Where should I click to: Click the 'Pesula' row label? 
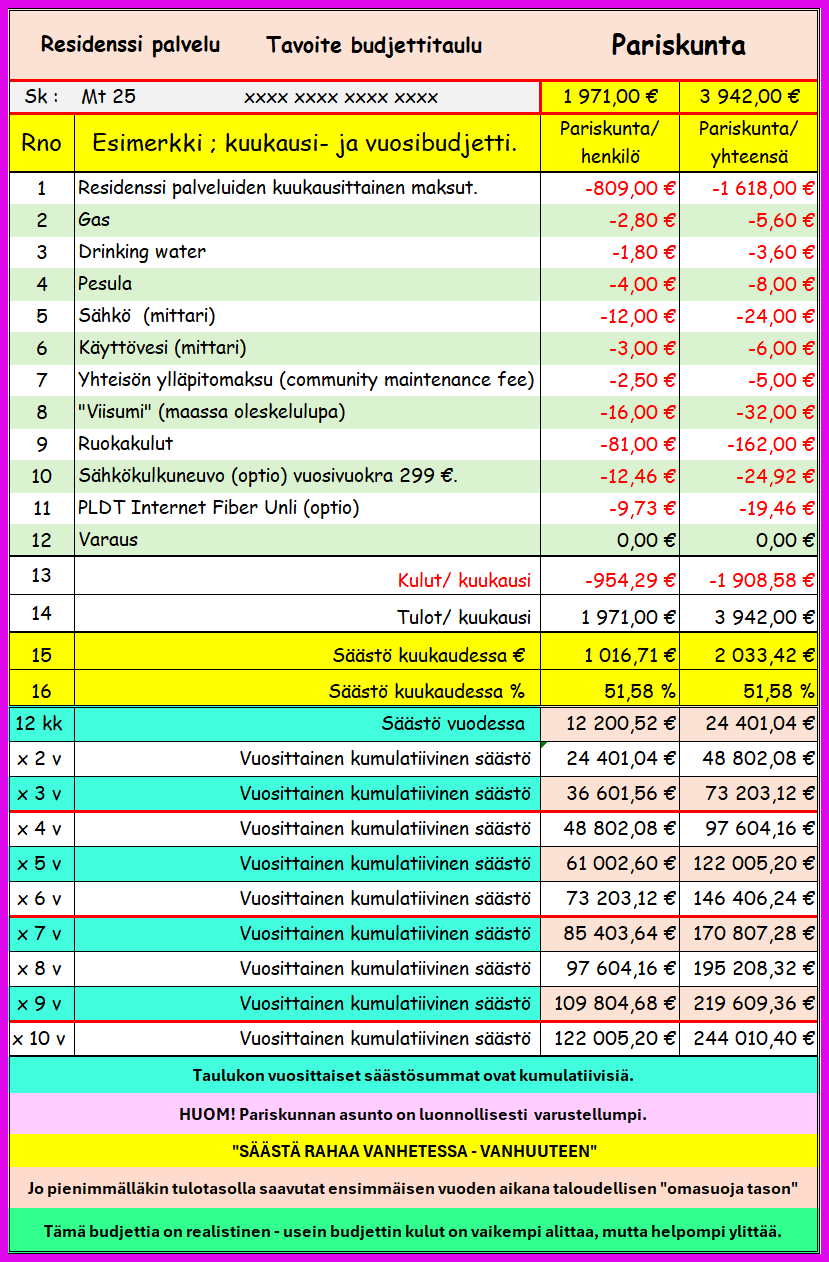[105, 284]
